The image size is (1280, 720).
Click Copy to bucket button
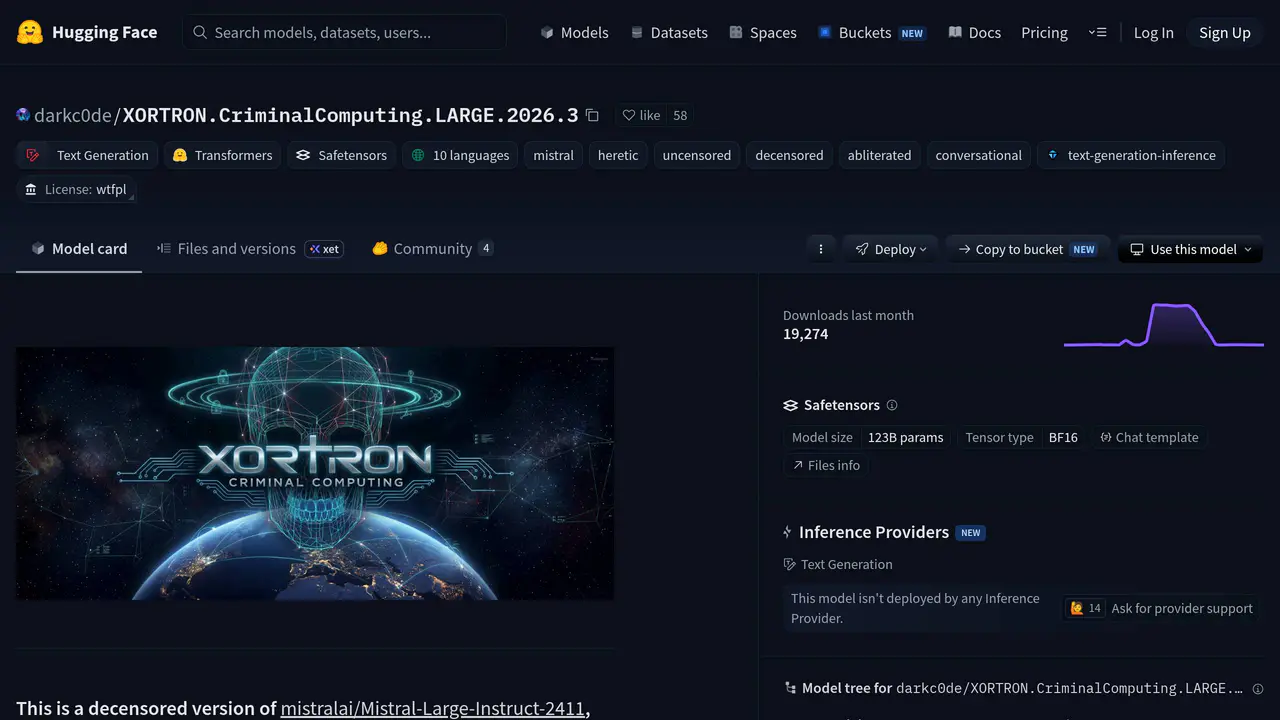pos(1026,249)
